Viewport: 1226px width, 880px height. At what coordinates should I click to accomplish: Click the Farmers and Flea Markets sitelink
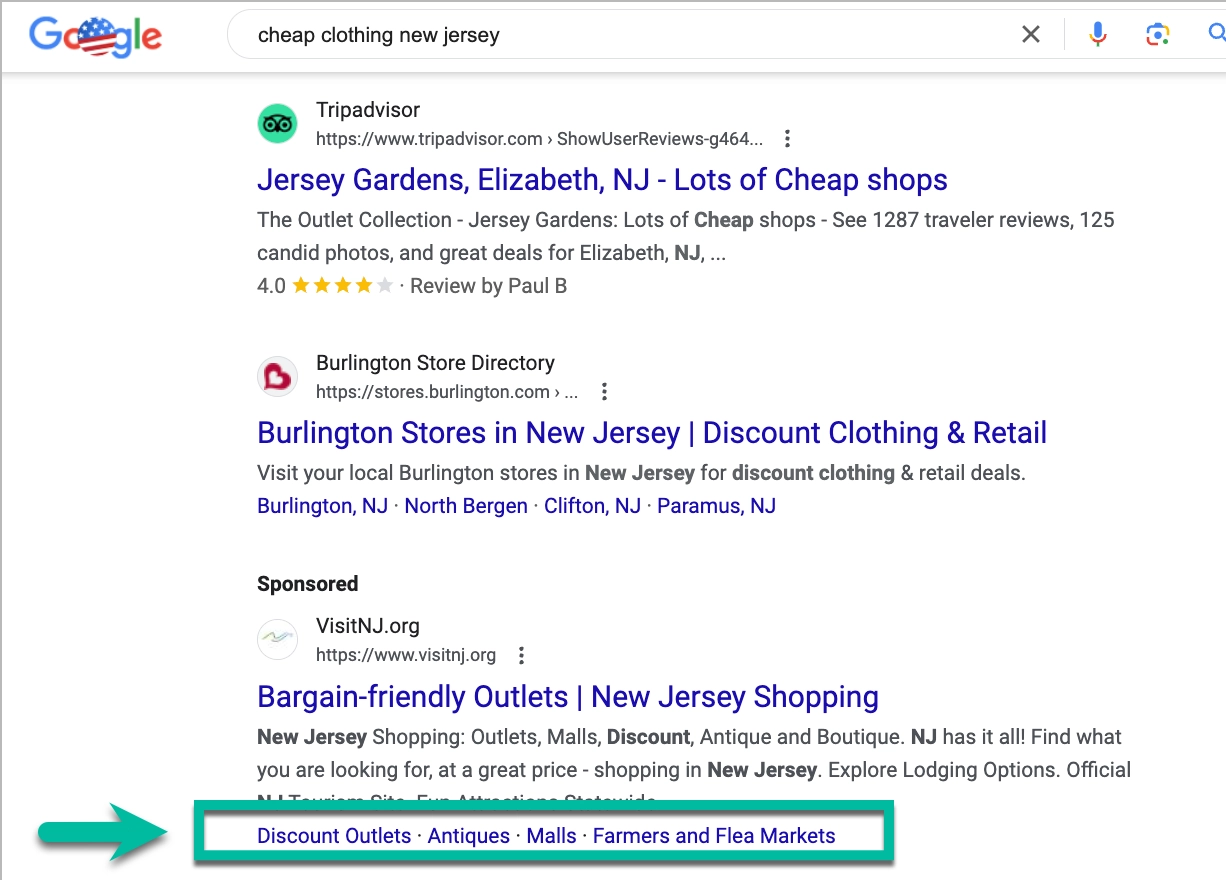713,835
